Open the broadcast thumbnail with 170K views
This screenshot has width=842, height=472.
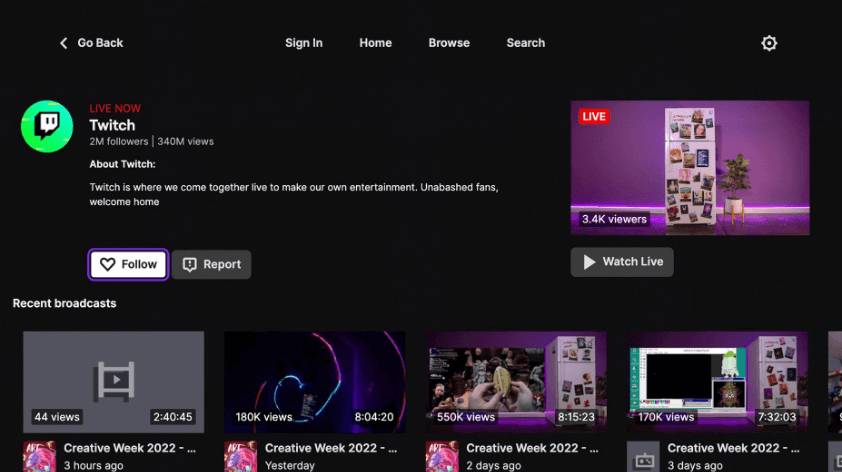point(717,382)
